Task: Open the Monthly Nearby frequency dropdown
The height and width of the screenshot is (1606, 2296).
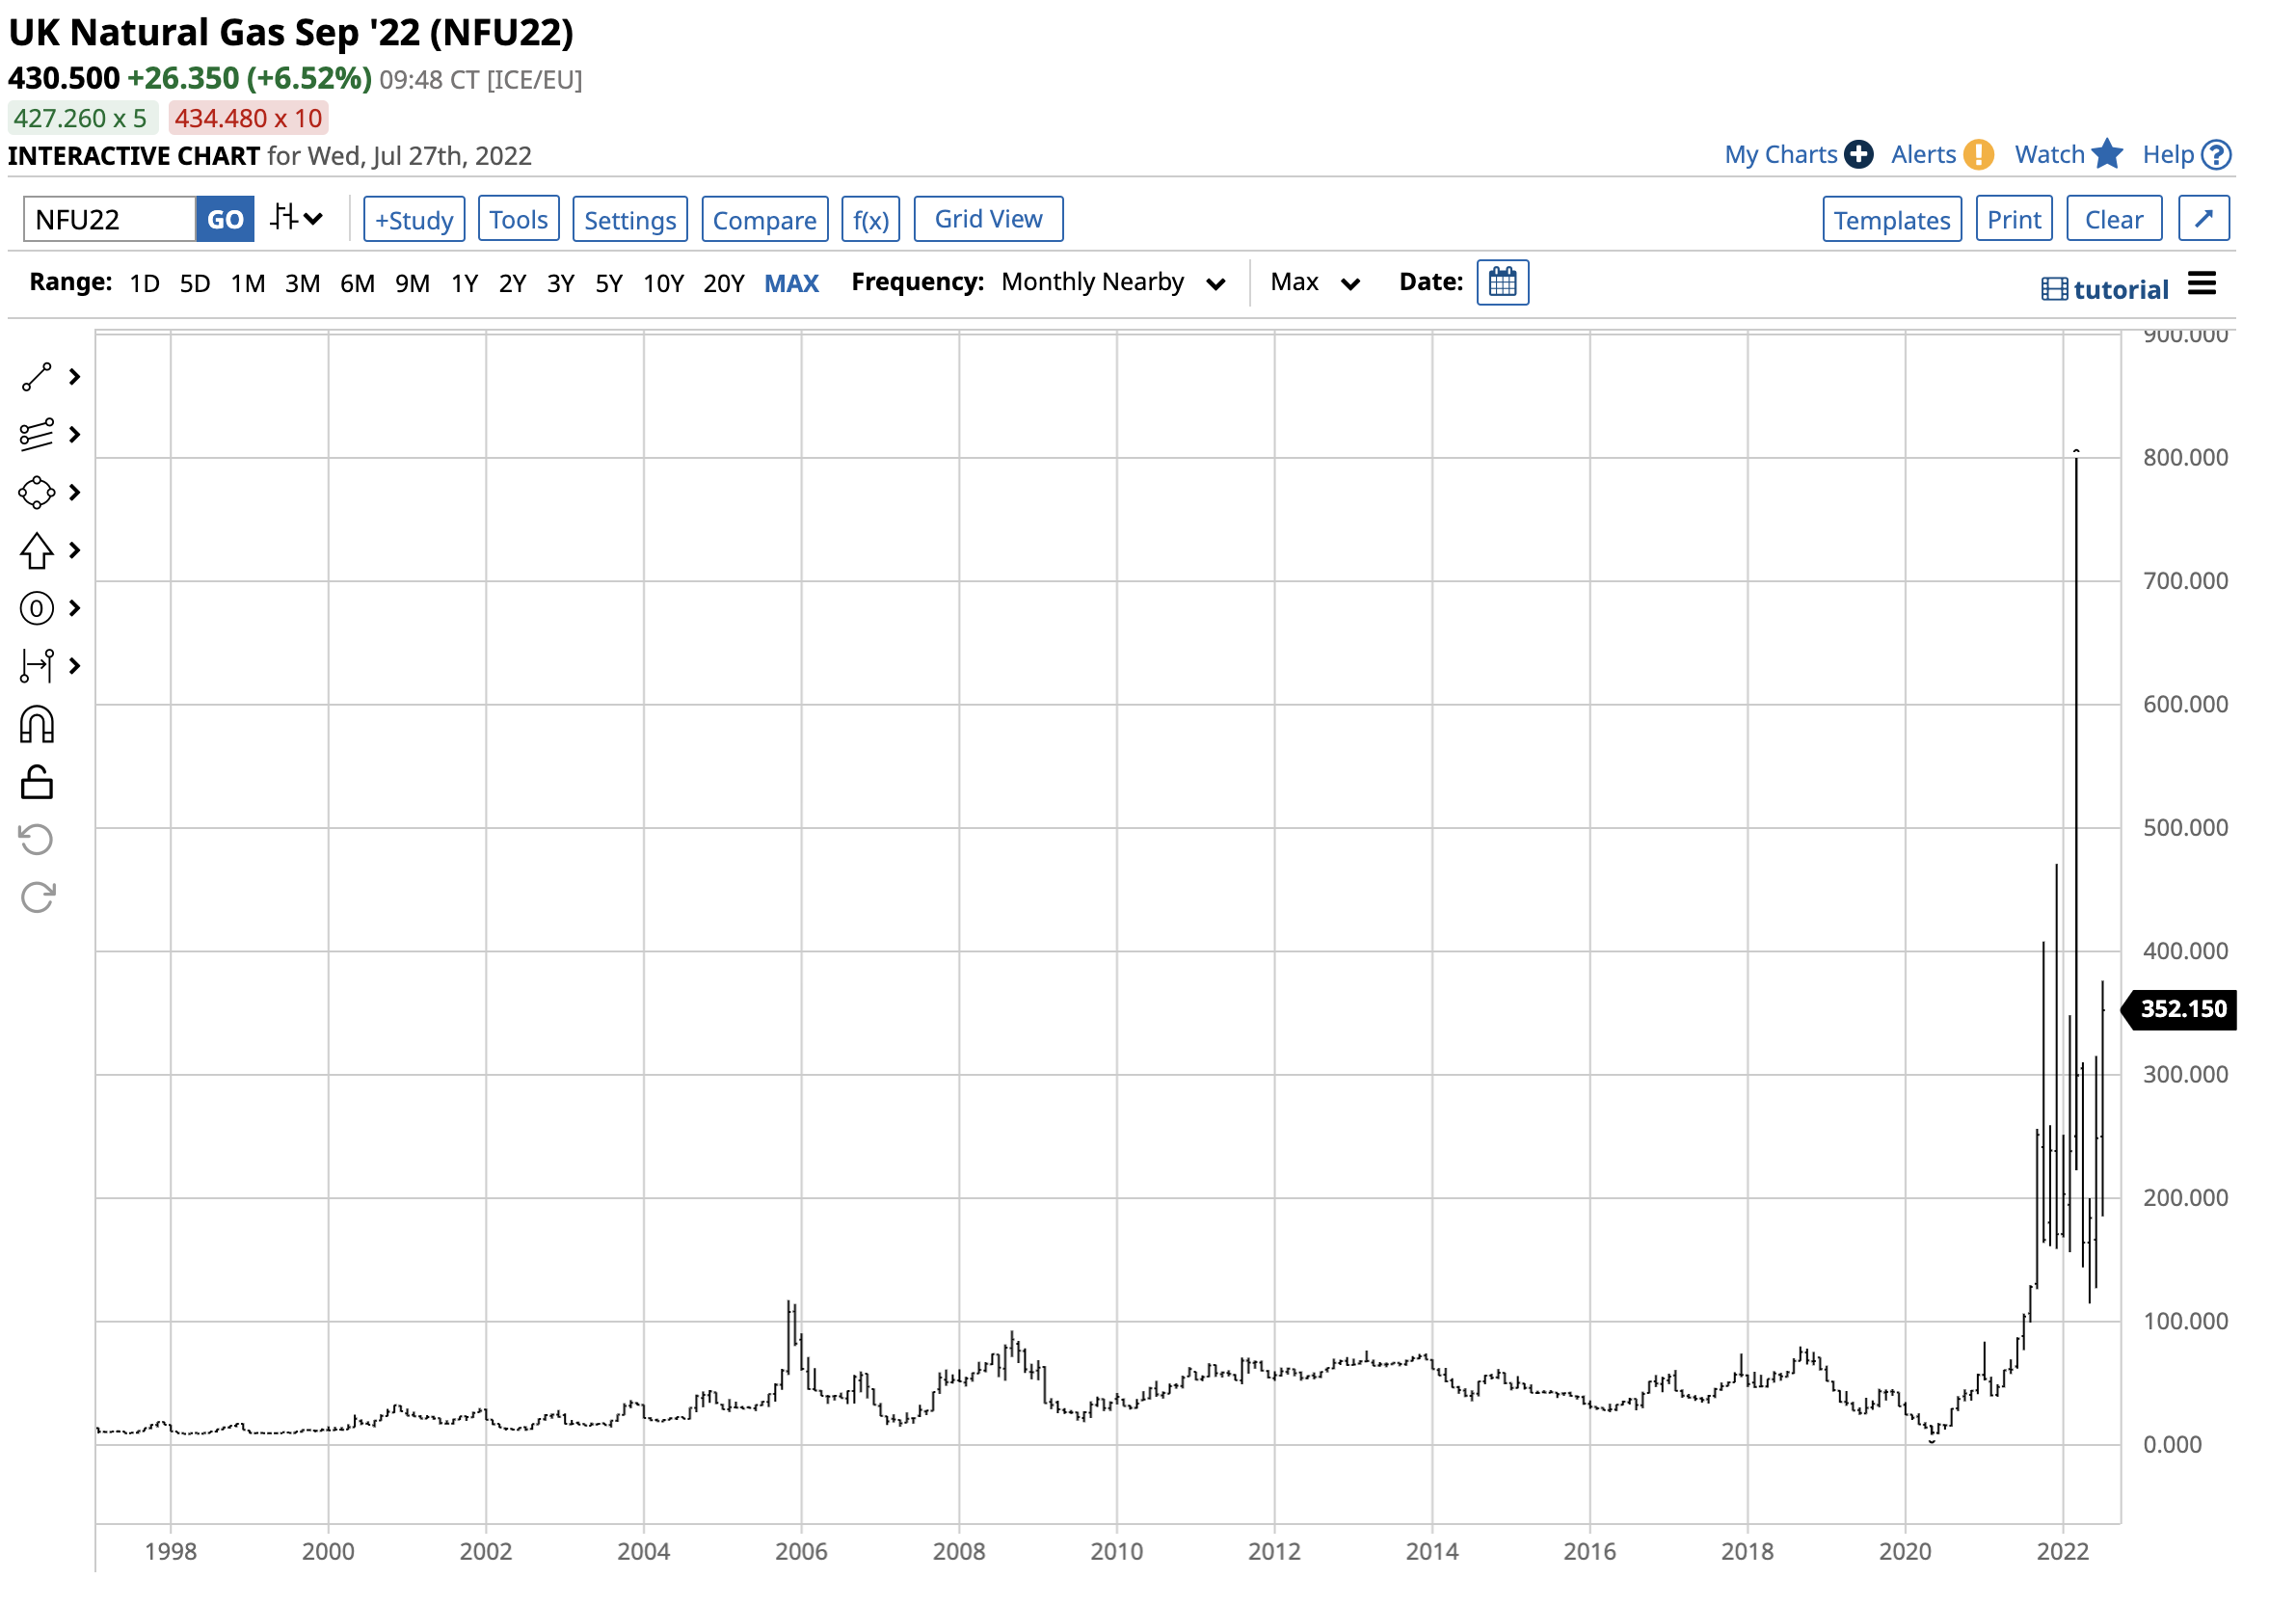Action: 1114,283
